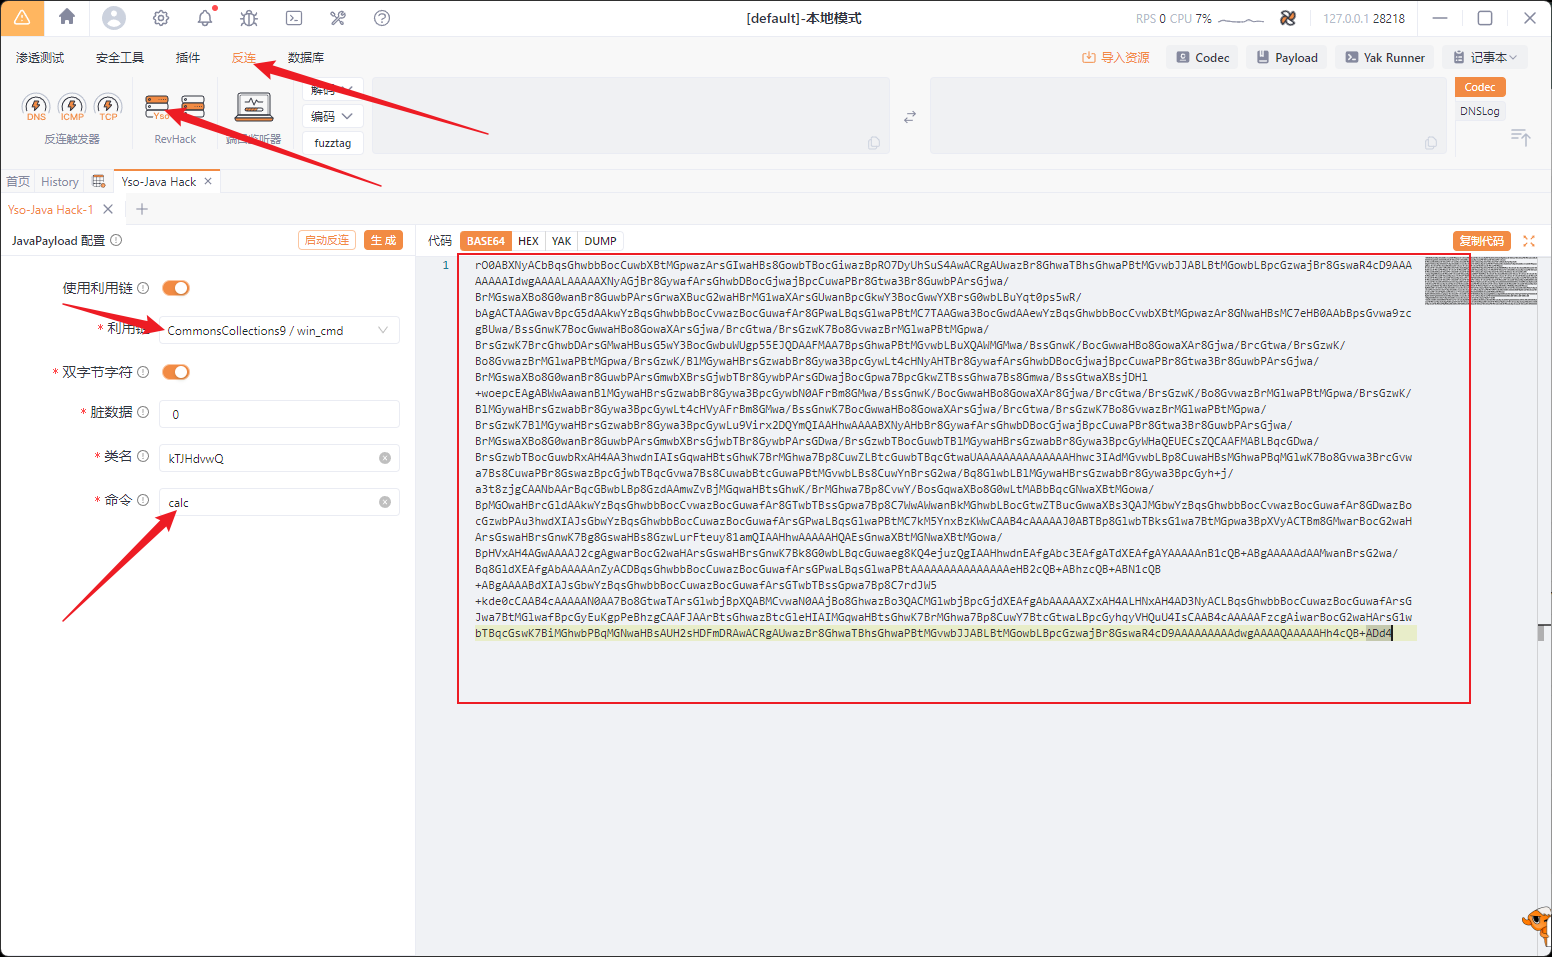This screenshot has height=957, width=1552.
Task: Toggle the 双字节字符 switch
Action: click(x=176, y=372)
